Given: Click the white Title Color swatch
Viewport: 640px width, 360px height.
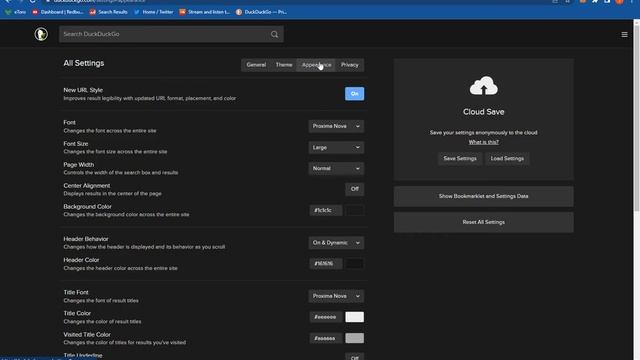Looking at the screenshot, I should (x=354, y=317).
